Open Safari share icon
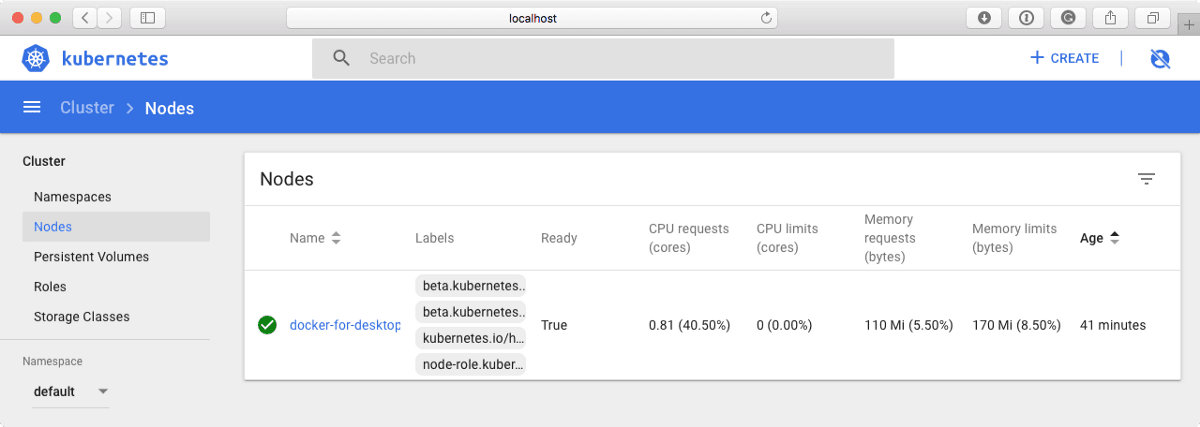 (1110, 18)
